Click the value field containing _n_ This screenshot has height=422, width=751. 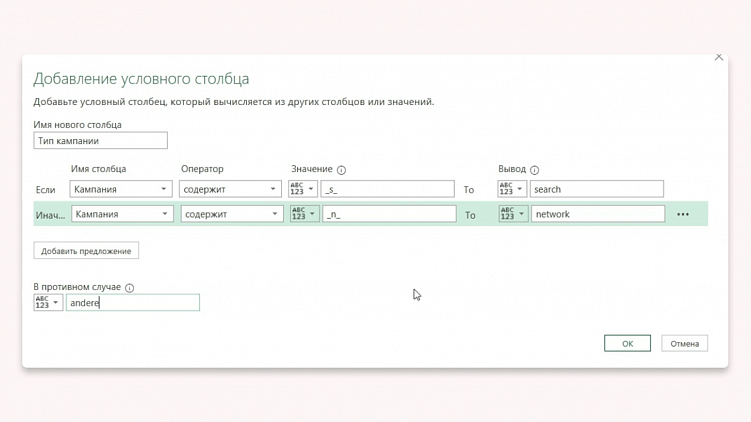click(389, 214)
